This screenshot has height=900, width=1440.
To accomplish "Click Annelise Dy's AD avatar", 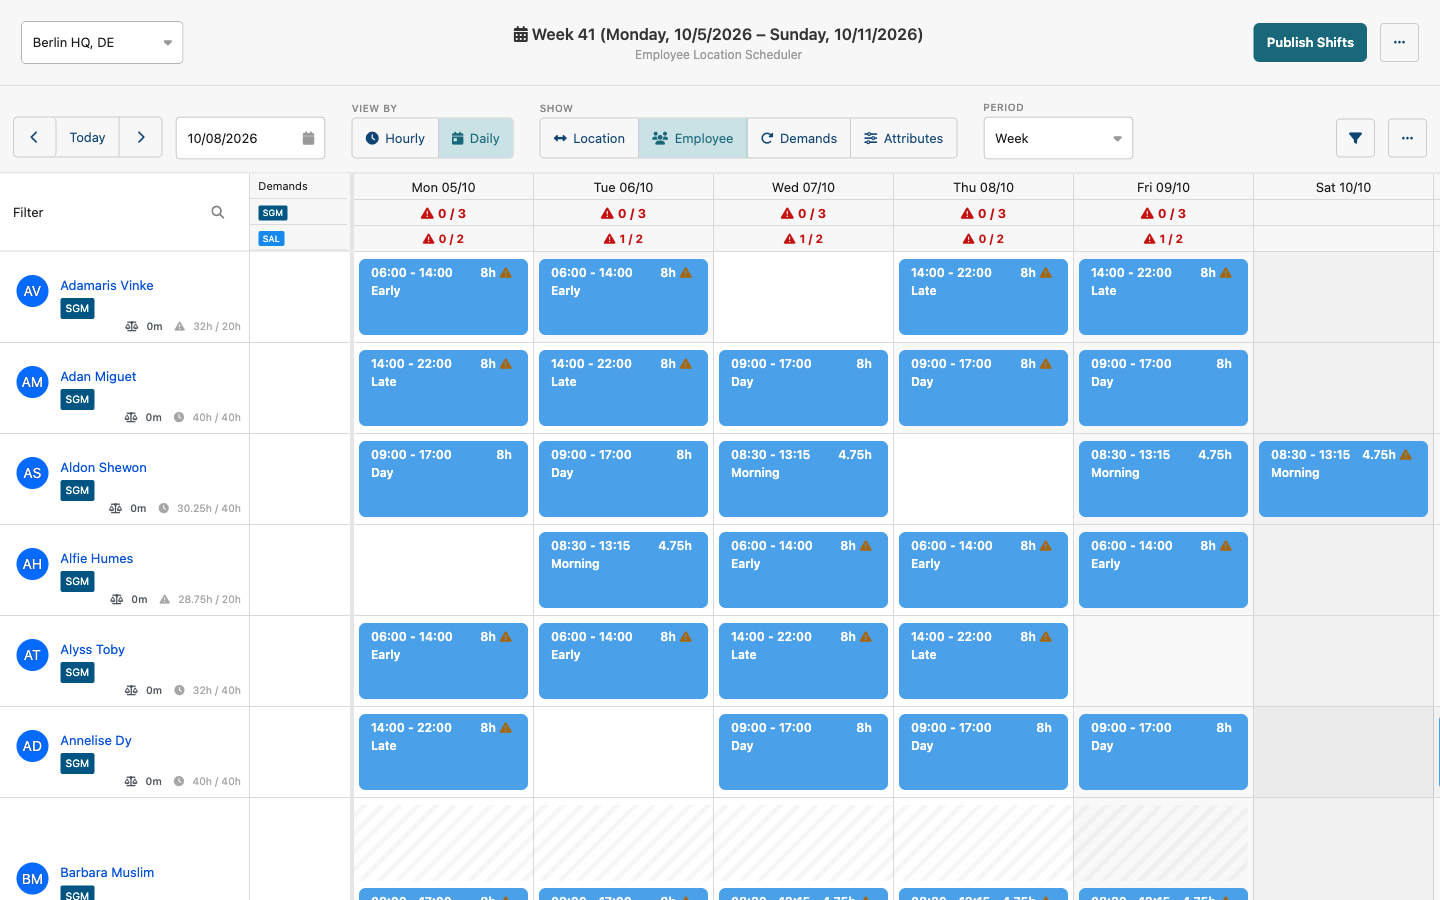I will [32, 746].
